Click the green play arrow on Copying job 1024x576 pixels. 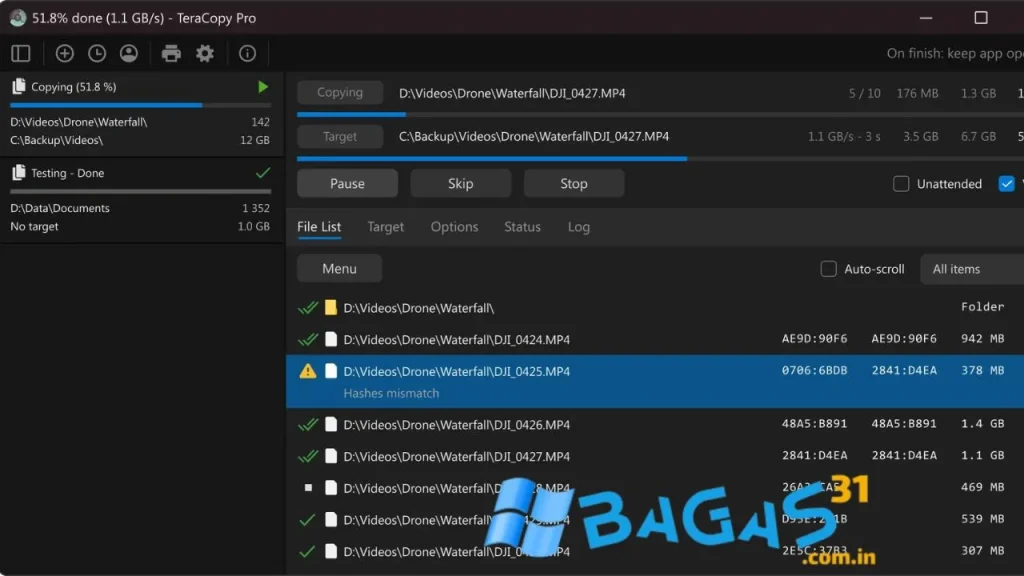coord(263,87)
